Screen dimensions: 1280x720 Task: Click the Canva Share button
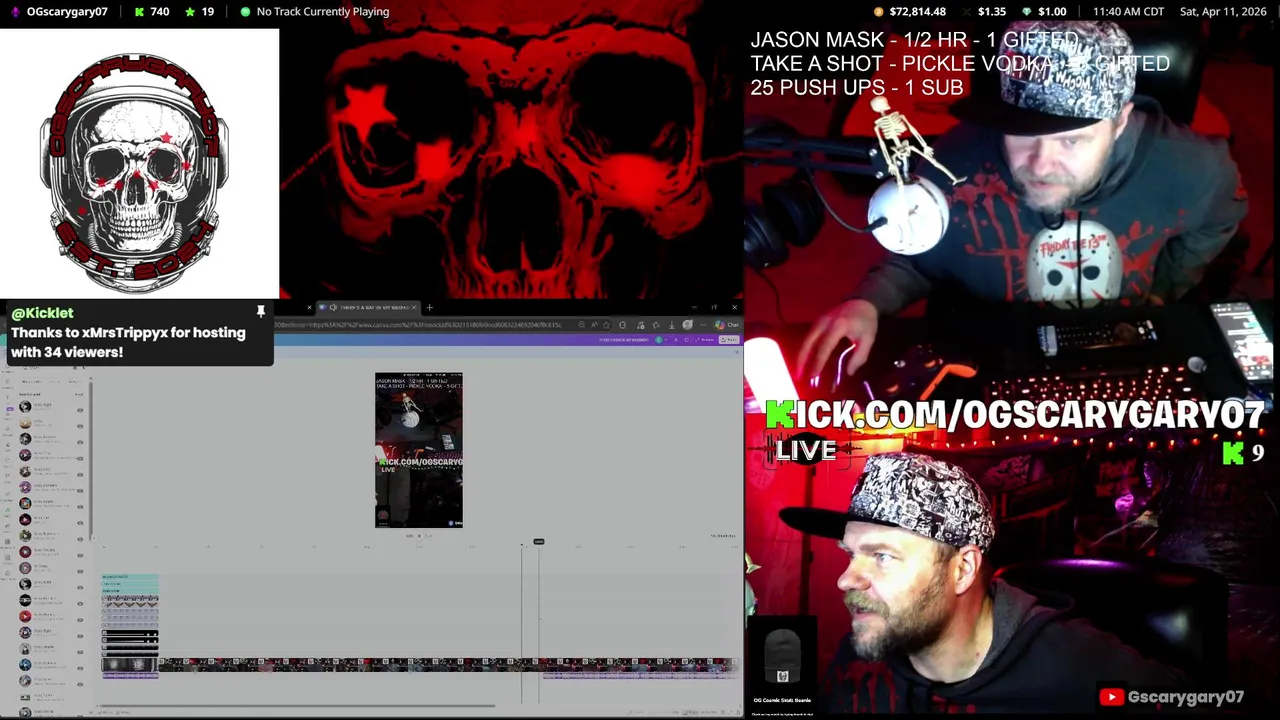coord(727,339)
